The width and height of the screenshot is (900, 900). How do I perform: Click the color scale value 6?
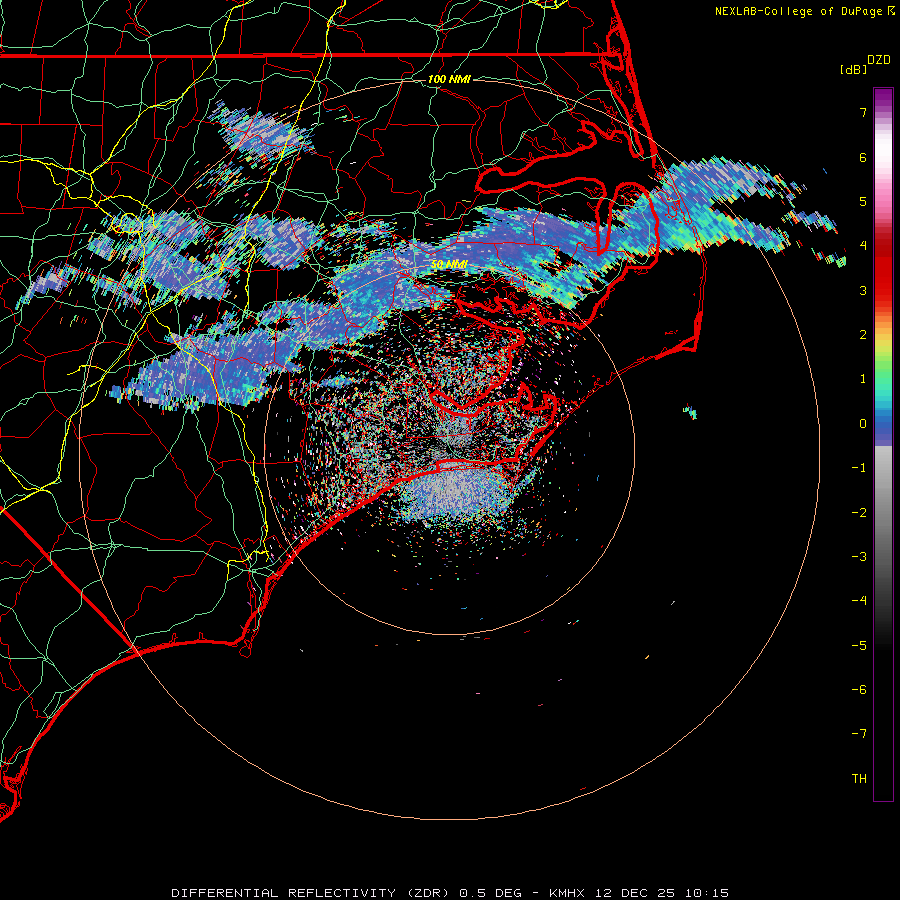point(863,157)
